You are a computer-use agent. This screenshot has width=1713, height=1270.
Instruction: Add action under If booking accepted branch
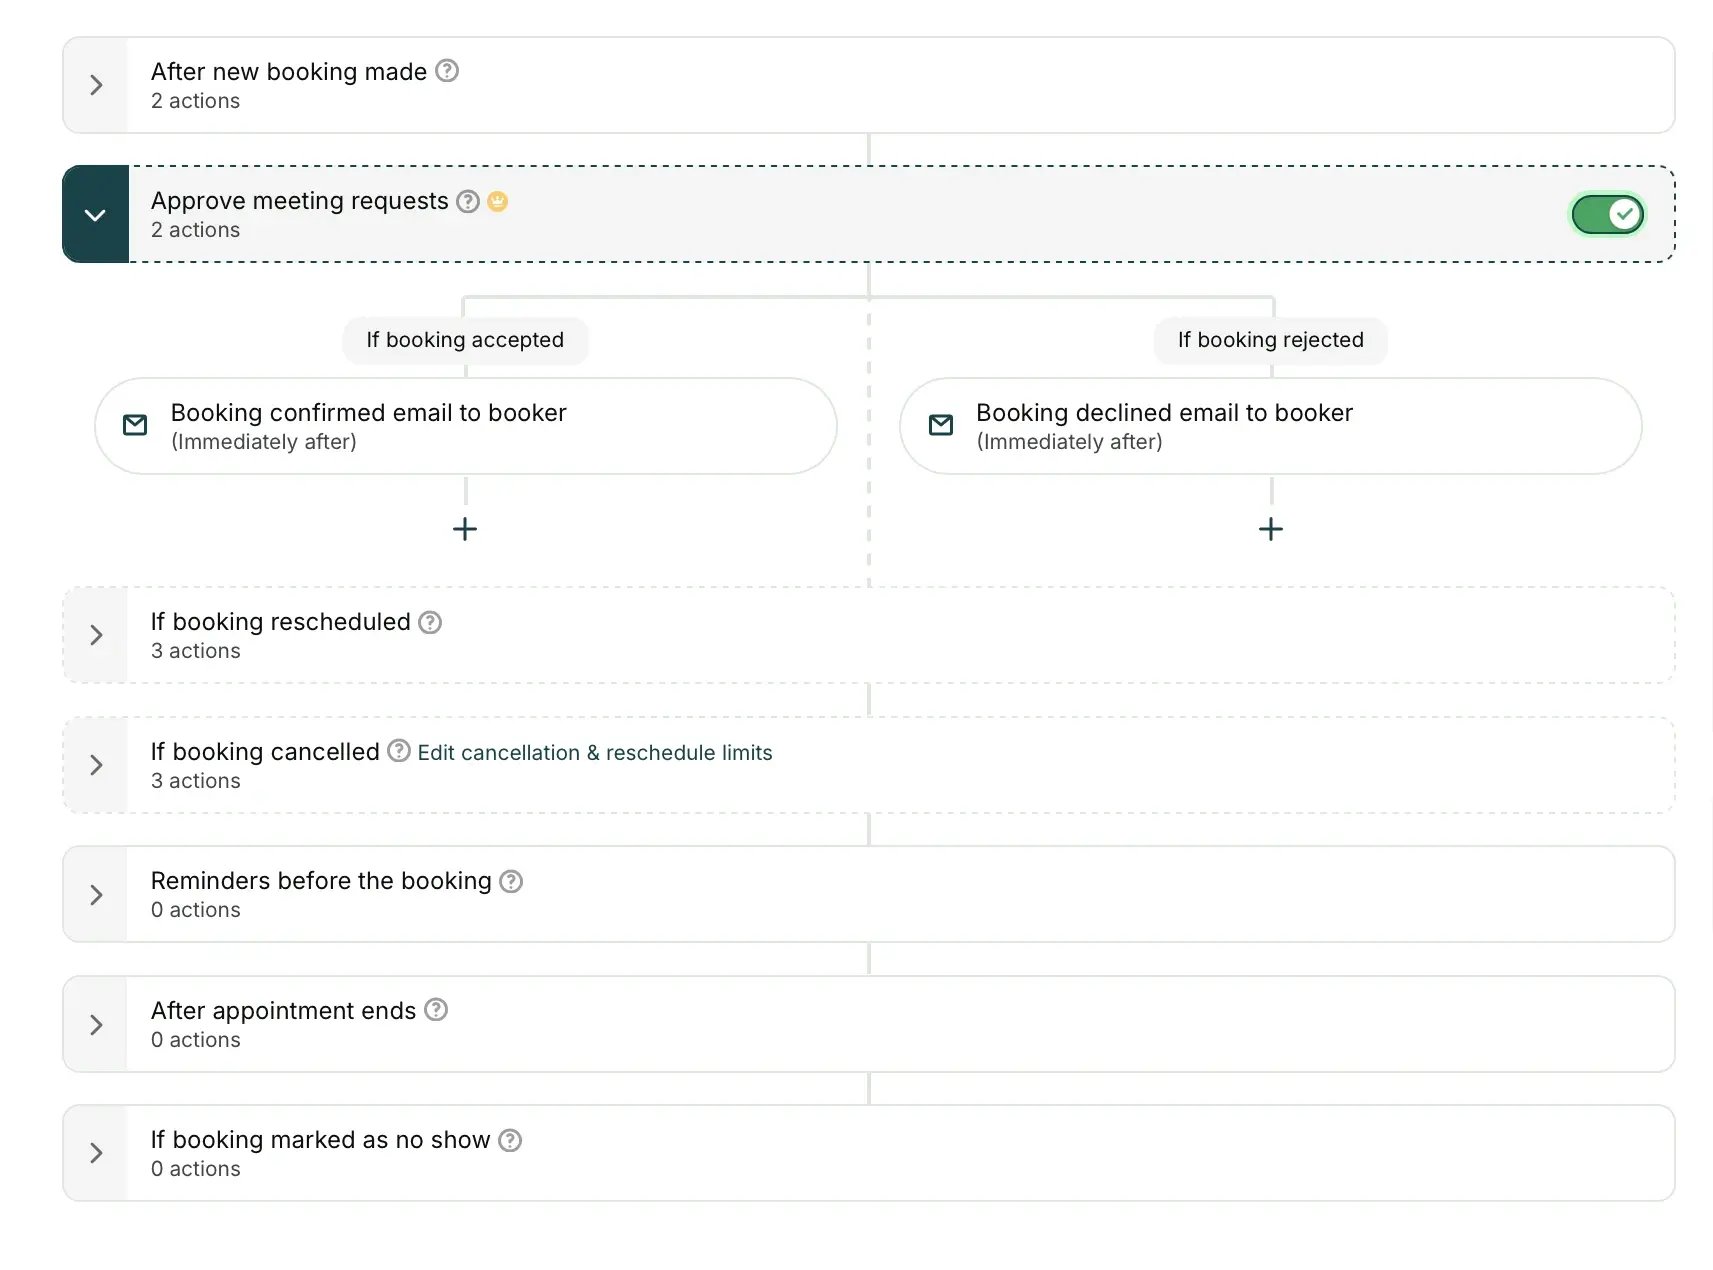(465, 529)
